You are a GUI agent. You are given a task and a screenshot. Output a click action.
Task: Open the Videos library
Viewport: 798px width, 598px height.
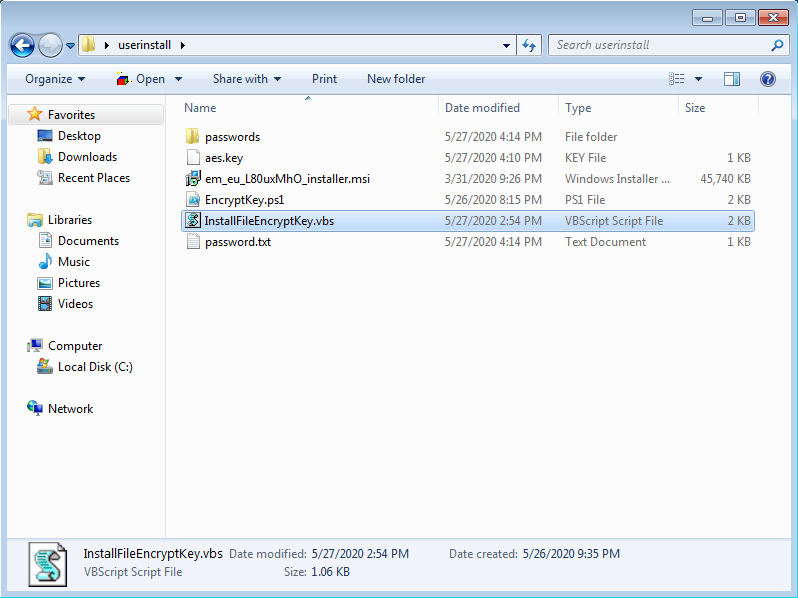pos(75,304)
